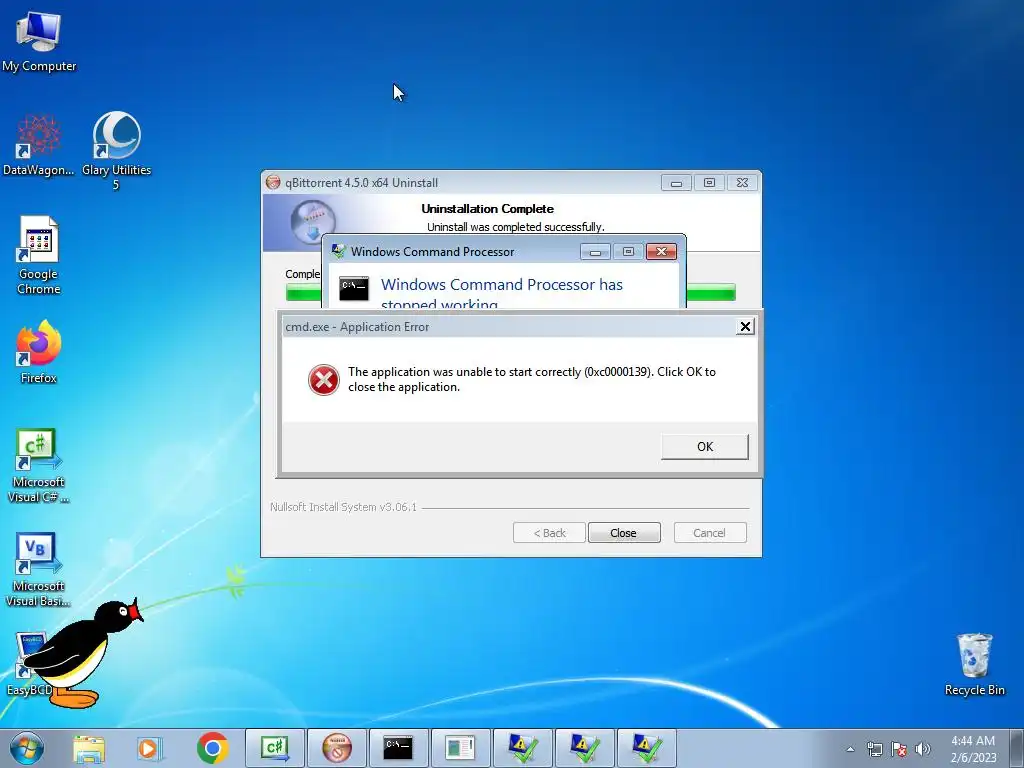1024x768 pixels.
Task: Switch to qBittorrent uninstaller taskbar item
Action: point(337,748)
